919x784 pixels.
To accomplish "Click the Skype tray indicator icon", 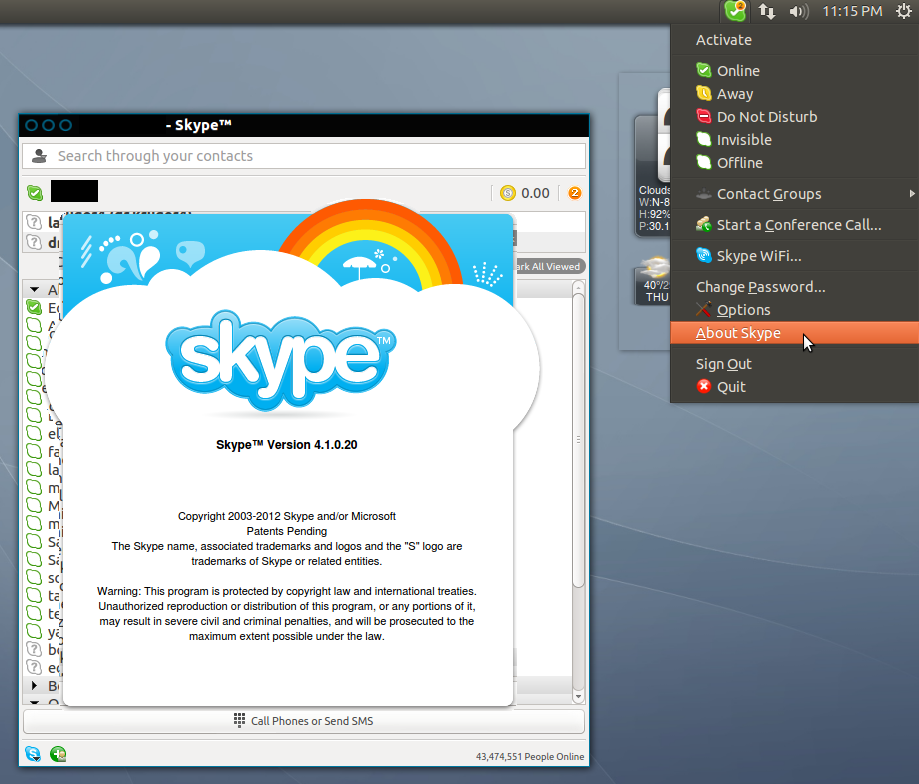I will 735,11.
